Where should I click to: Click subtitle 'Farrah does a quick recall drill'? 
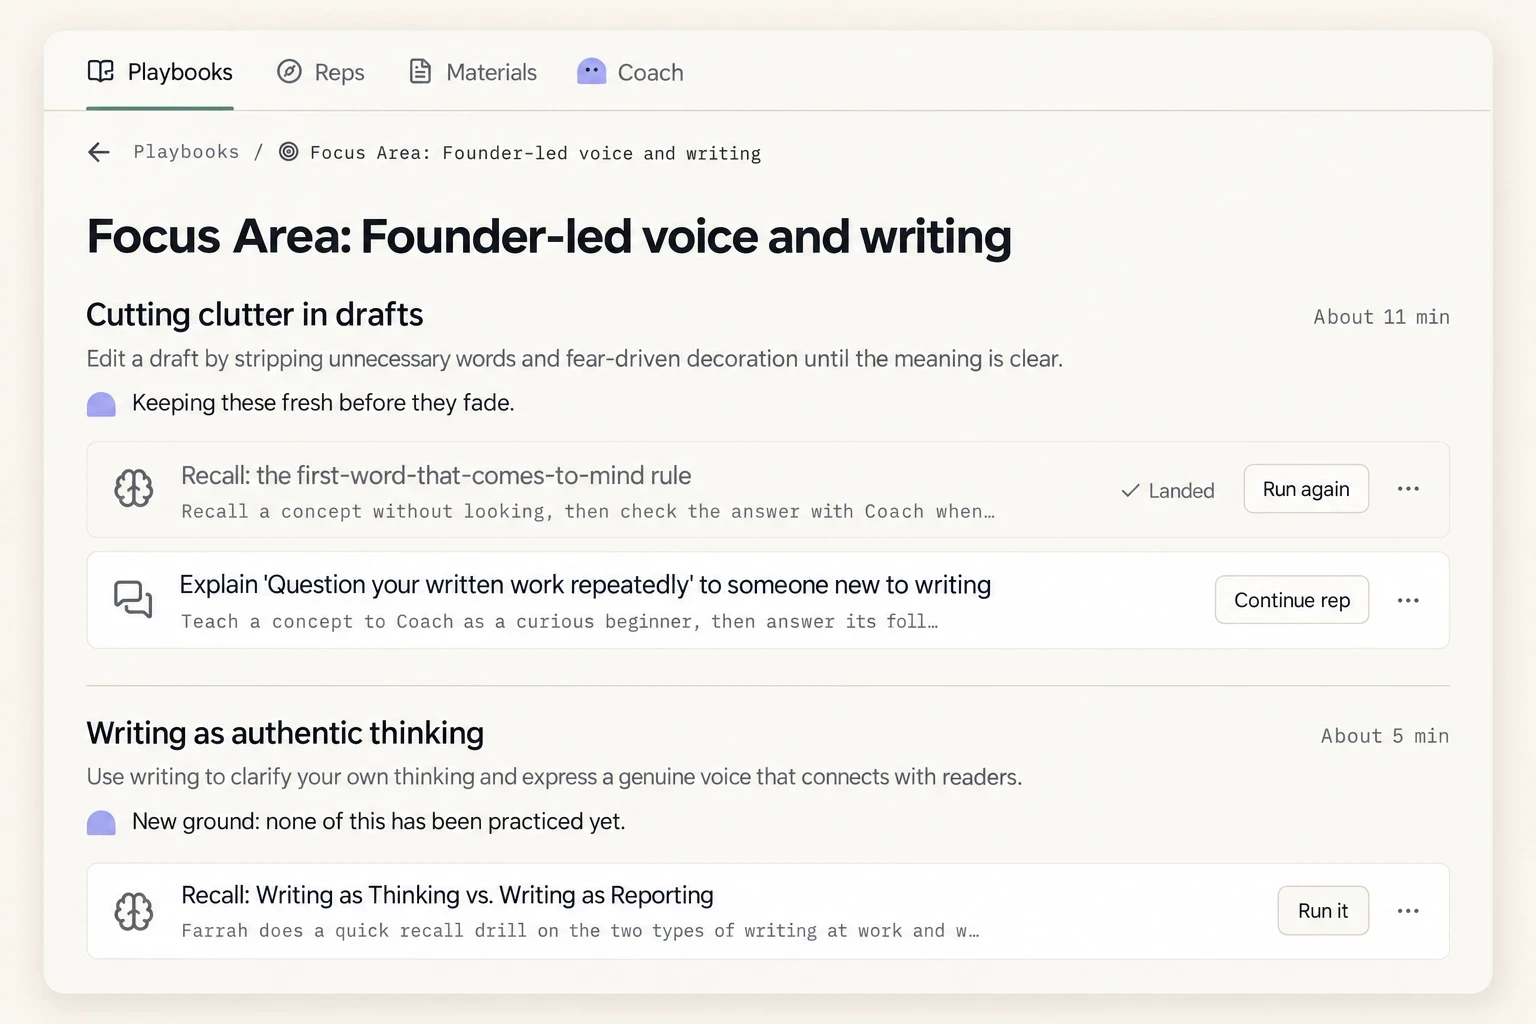coord(580,931)
